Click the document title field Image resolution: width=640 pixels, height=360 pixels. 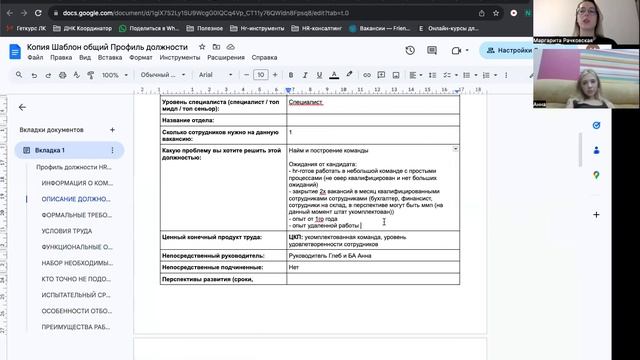[x=107, y=47]
